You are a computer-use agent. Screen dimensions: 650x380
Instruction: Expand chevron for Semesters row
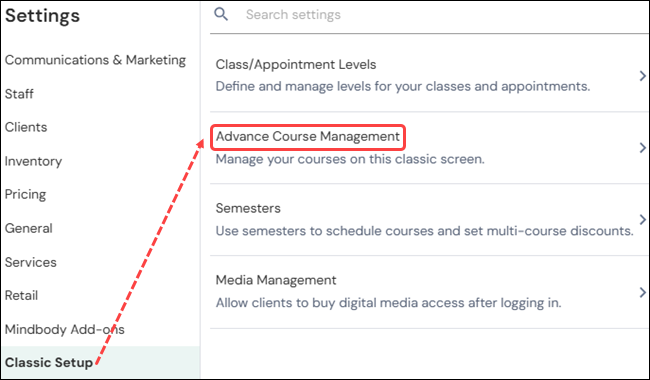[x=642, y=220]
